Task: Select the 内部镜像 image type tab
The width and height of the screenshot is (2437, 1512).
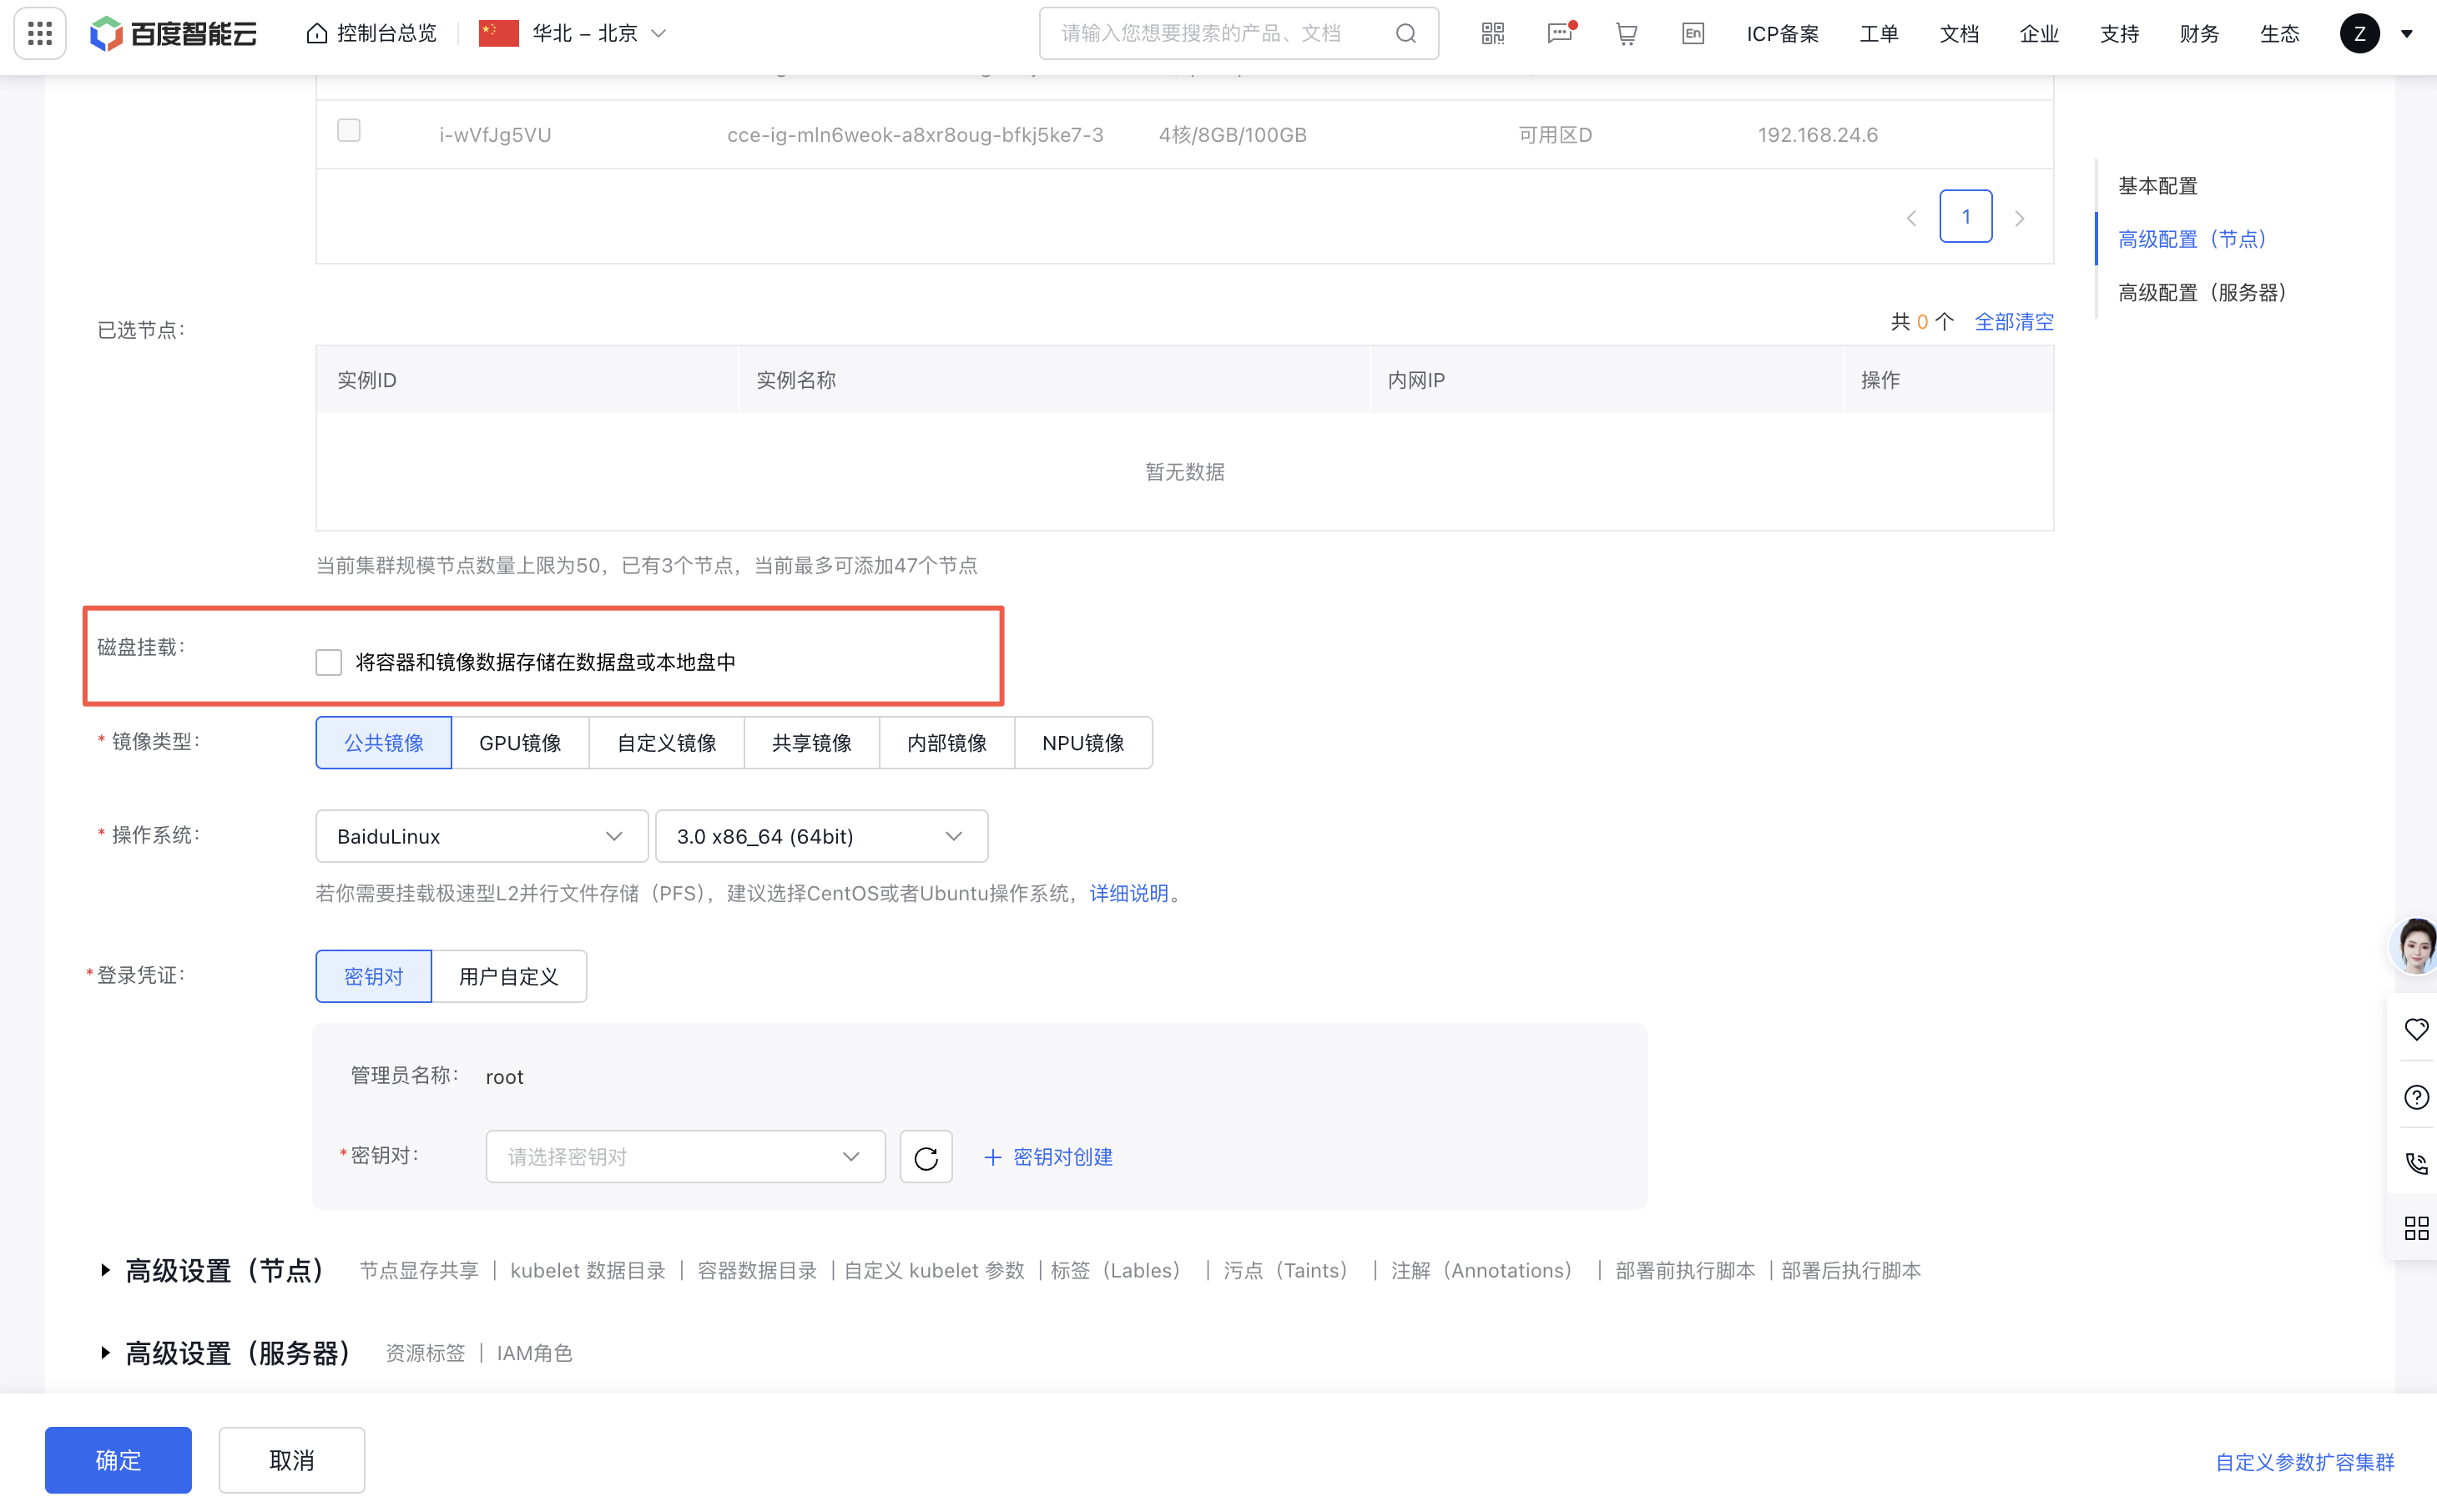Action: coord(947,743)
